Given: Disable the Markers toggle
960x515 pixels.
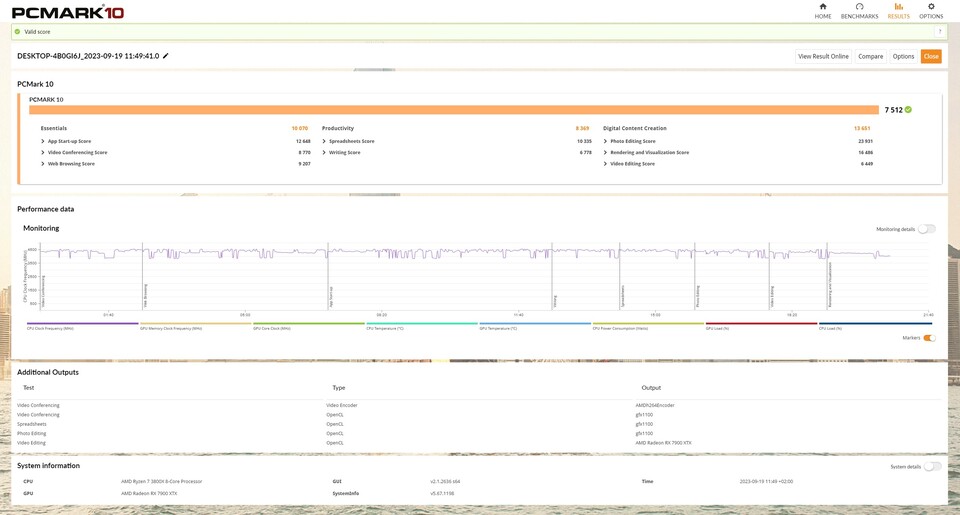Looking at the screenshot, I should (x=929, y=338).
